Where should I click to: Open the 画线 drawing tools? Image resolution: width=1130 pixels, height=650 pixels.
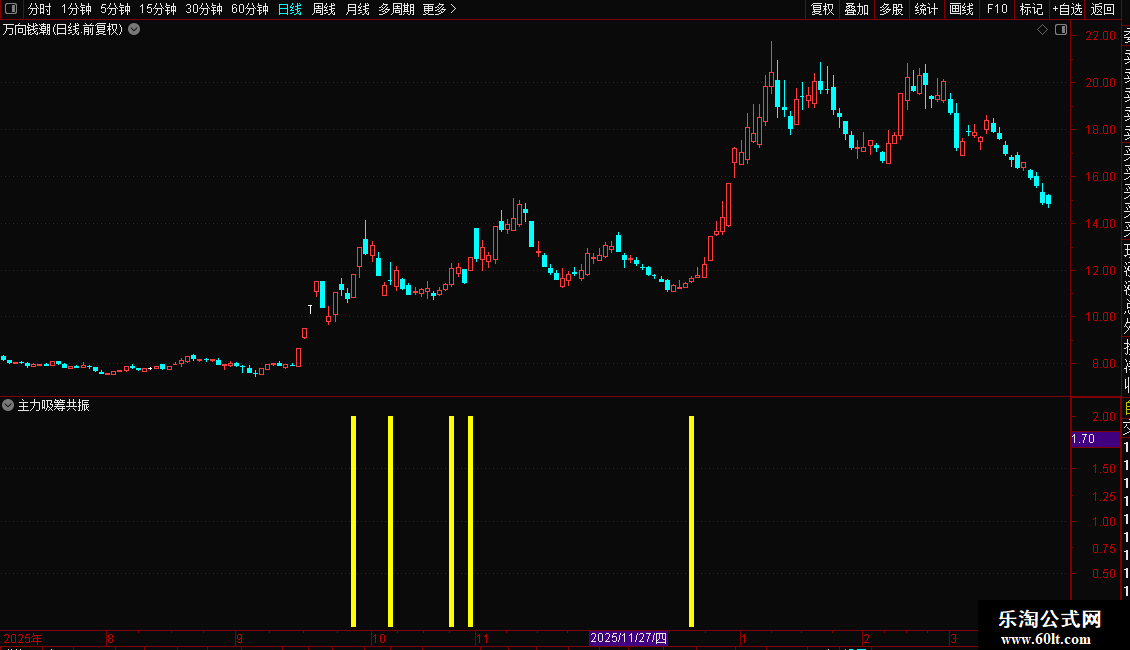coord(961,9)
